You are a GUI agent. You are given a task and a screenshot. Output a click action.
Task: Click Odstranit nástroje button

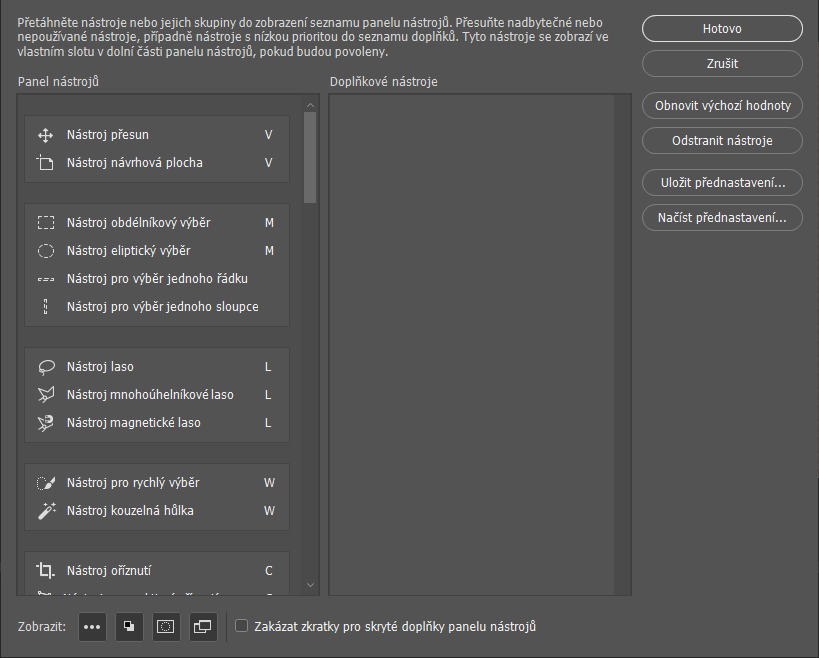(722, 140)
